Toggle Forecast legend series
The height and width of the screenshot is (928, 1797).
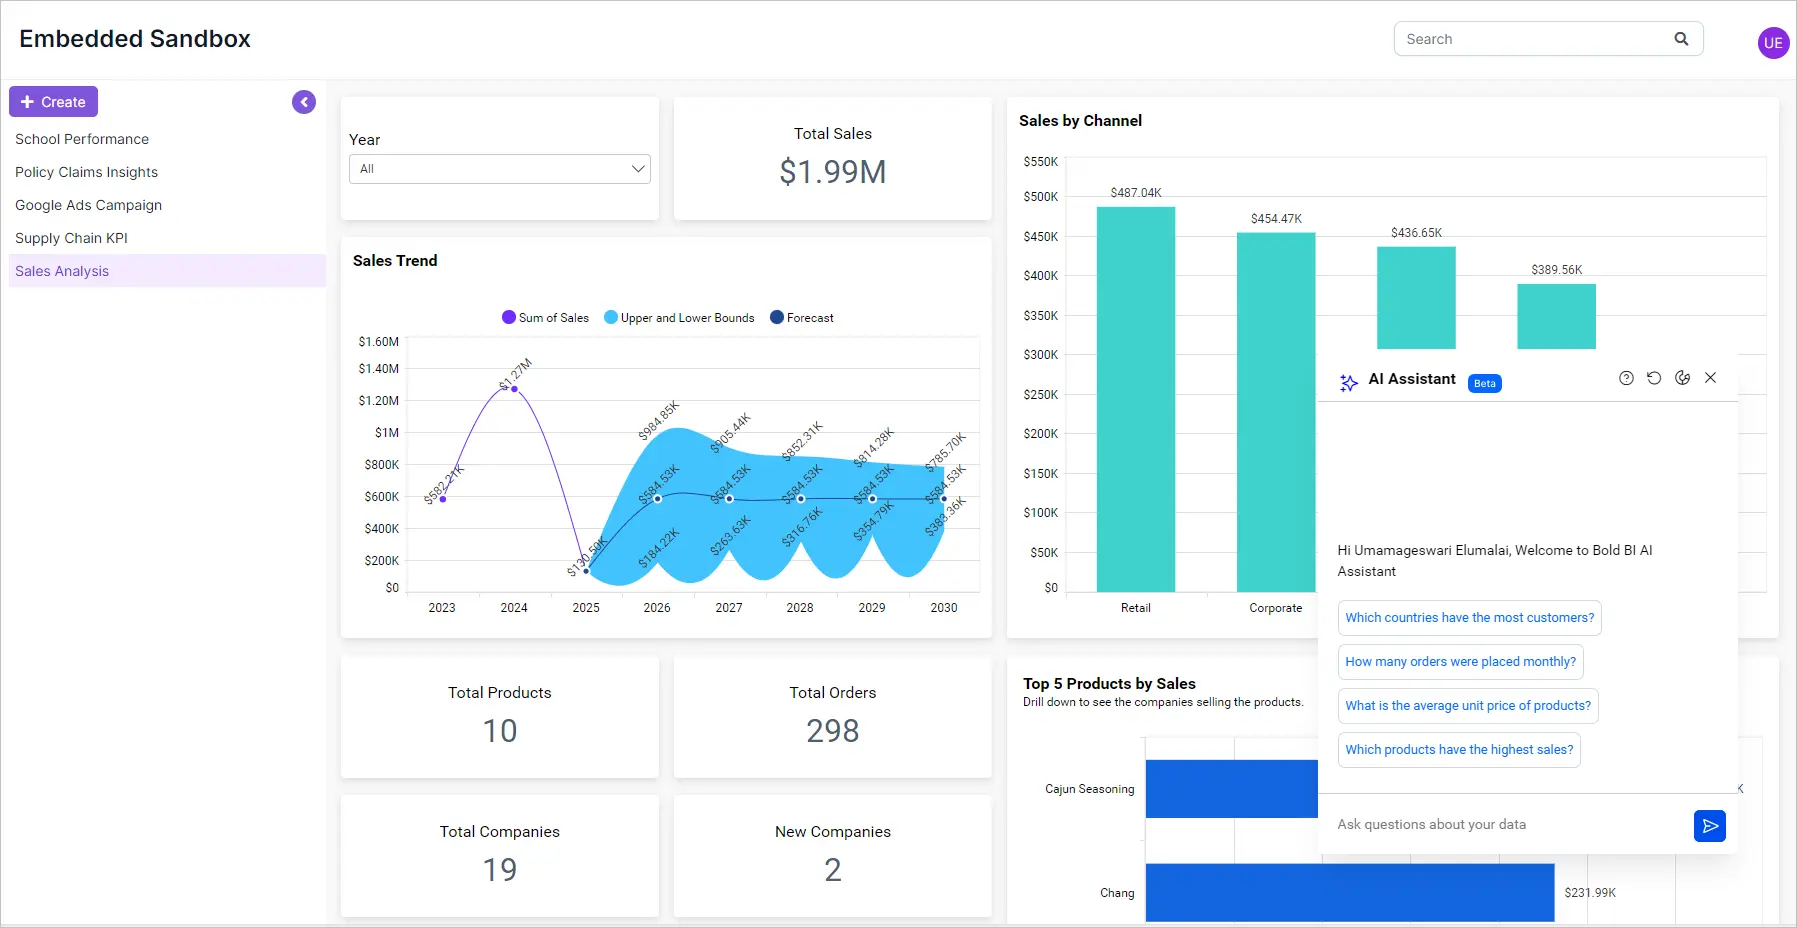(801, 318)
